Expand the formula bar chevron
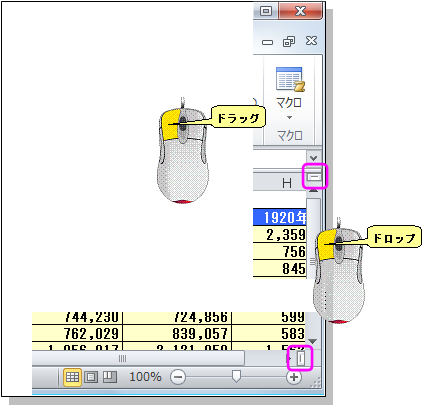 point(313,158)
